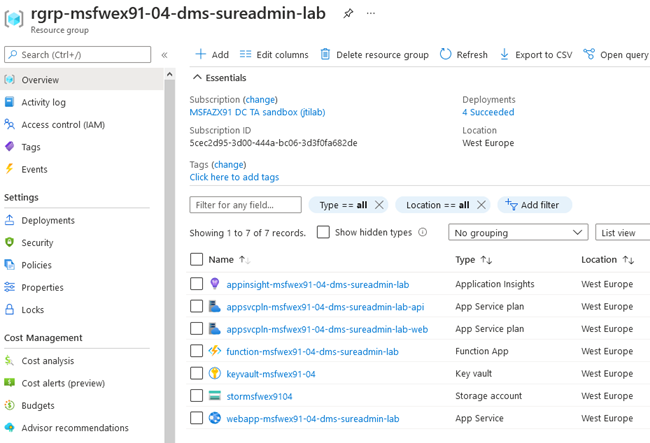Click the Export to CSV download icon
Viewport: 650px width, 443px height.
click(x=504, y=54)
